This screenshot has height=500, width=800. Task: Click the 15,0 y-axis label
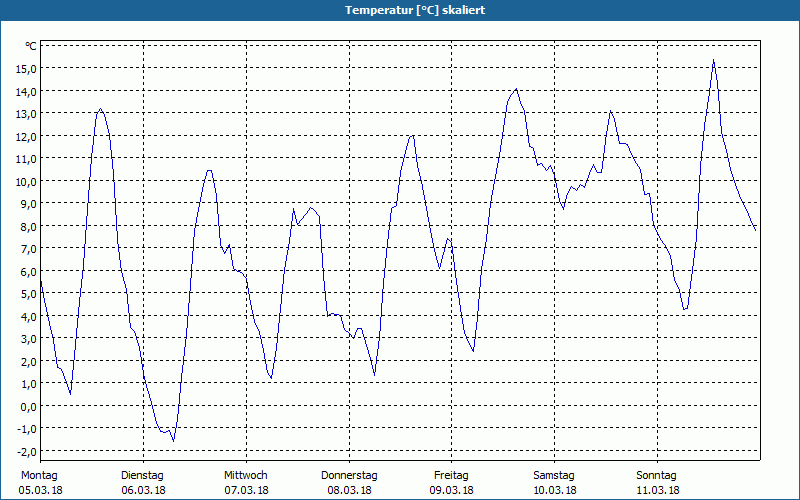[x=27, y=69]
